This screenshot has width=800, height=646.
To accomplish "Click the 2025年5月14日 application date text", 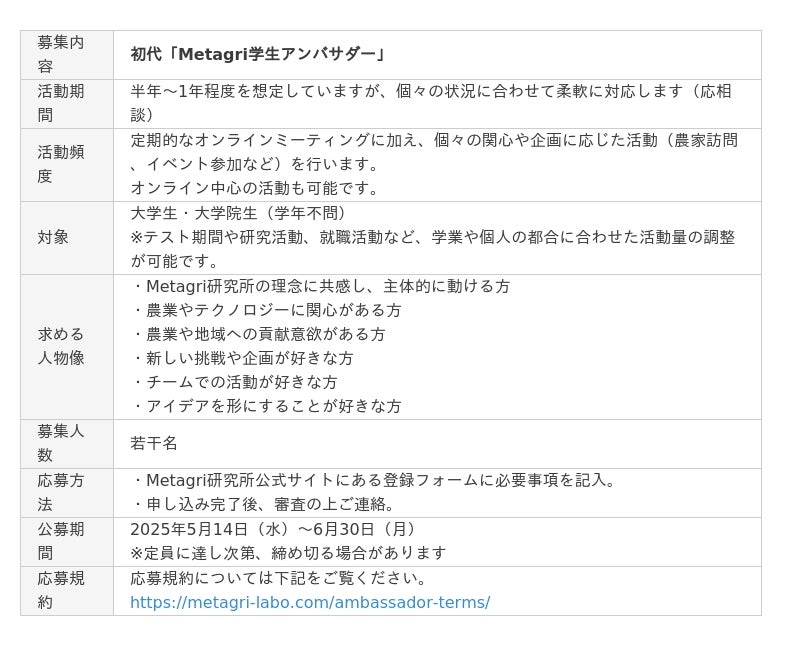I will pos(189,530).
